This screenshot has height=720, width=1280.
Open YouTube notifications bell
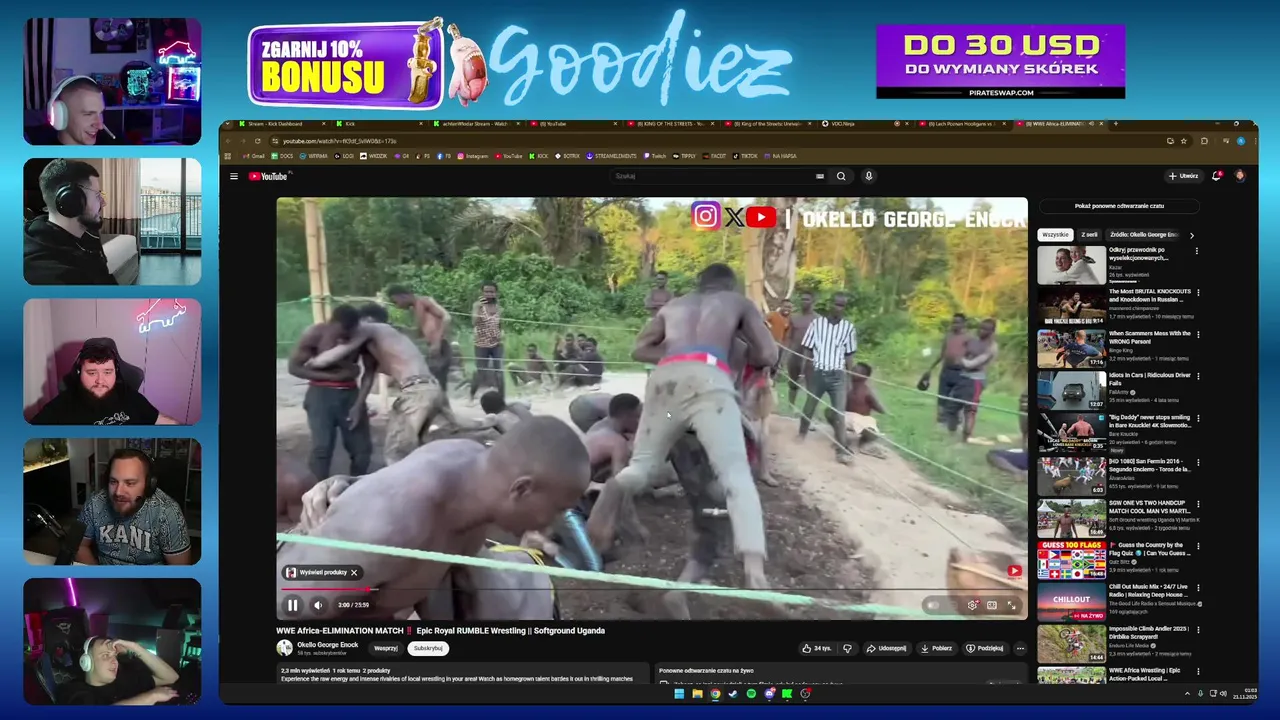[1216, 176]
